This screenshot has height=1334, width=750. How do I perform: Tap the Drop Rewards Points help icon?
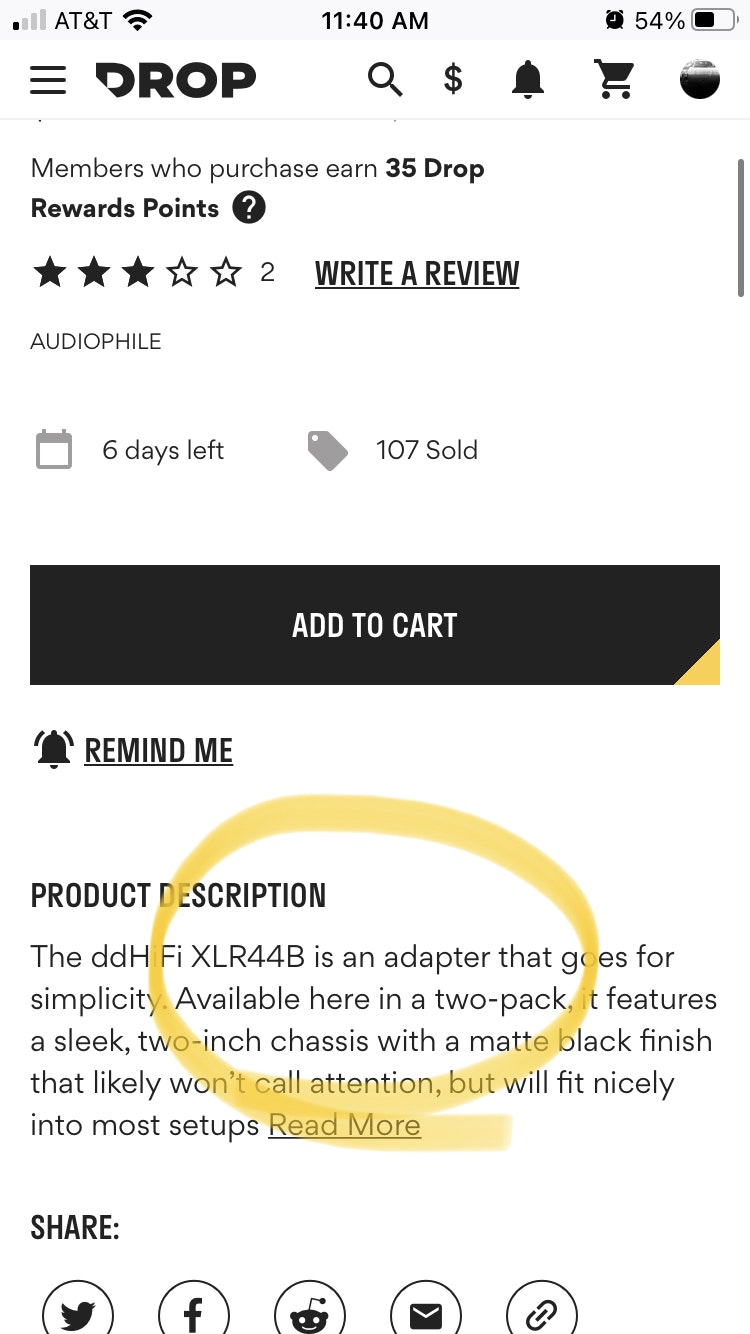pos(249,208)
